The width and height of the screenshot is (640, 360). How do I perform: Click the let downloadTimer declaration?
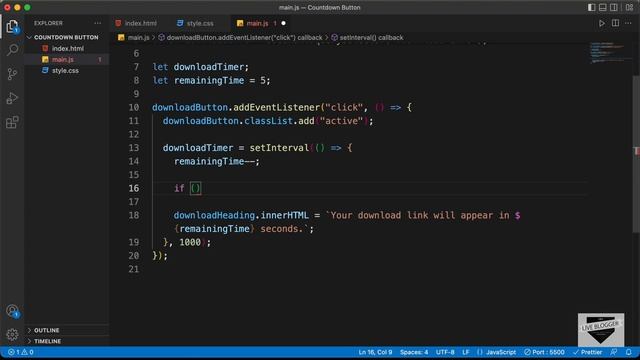click(x=200, y=67)
